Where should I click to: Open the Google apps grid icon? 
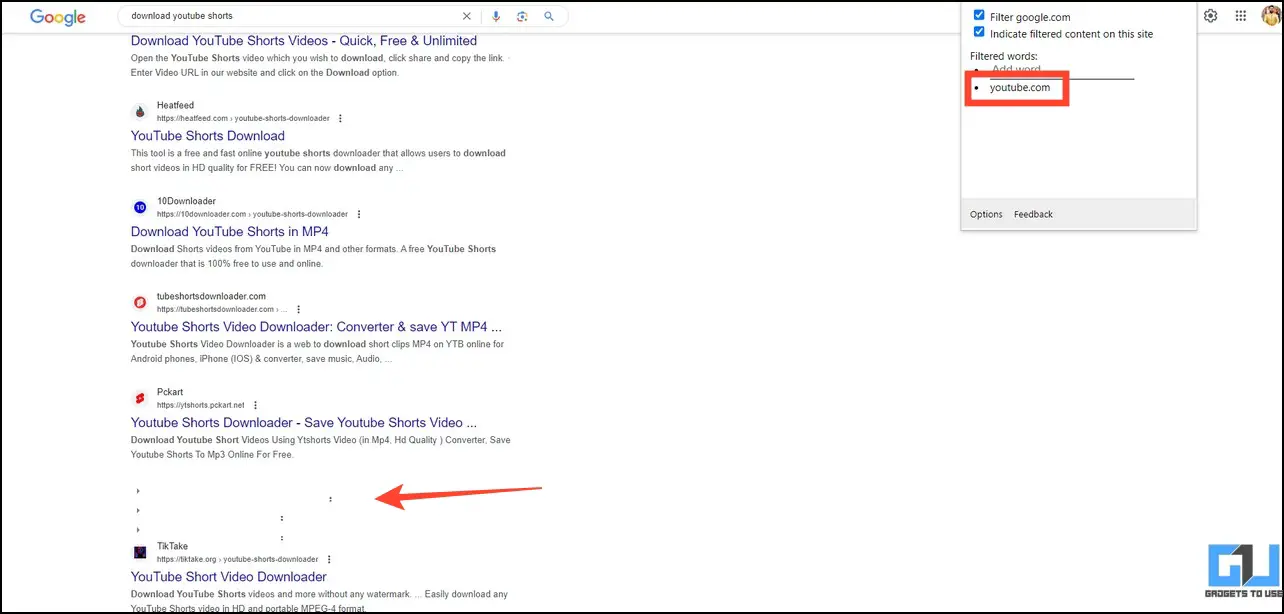pos(1241,16)
